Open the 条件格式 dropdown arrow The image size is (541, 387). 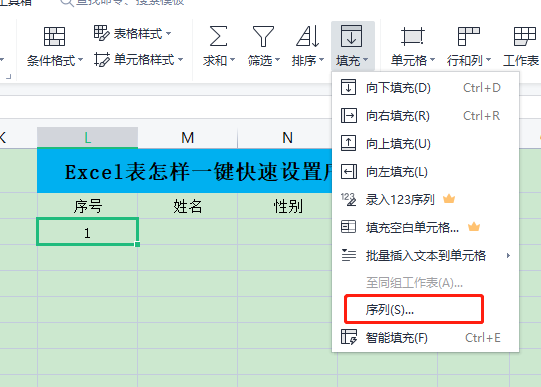click(x=80, y=60)
